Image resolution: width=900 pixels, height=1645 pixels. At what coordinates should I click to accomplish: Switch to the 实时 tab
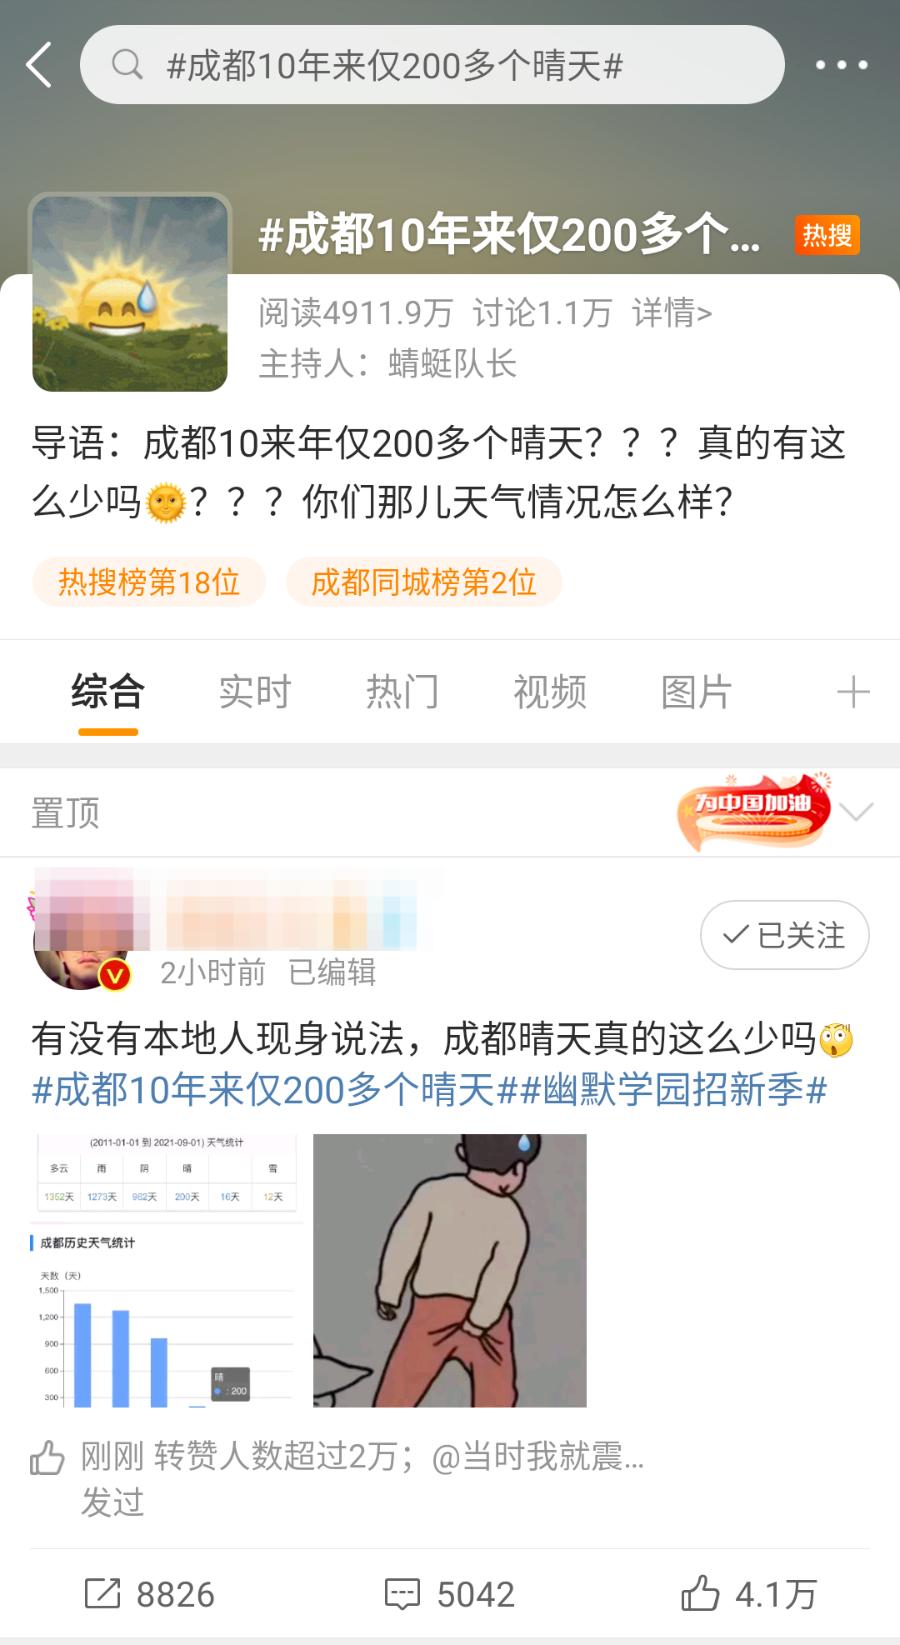tap(255, 692)
